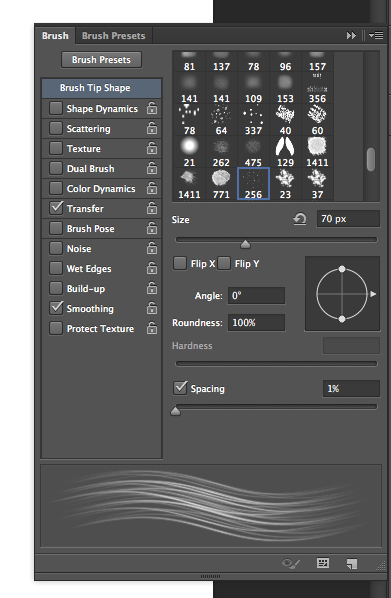Screen dimensions: 391x598
Task: Select splatter brush tip 37
Action: 317,184
